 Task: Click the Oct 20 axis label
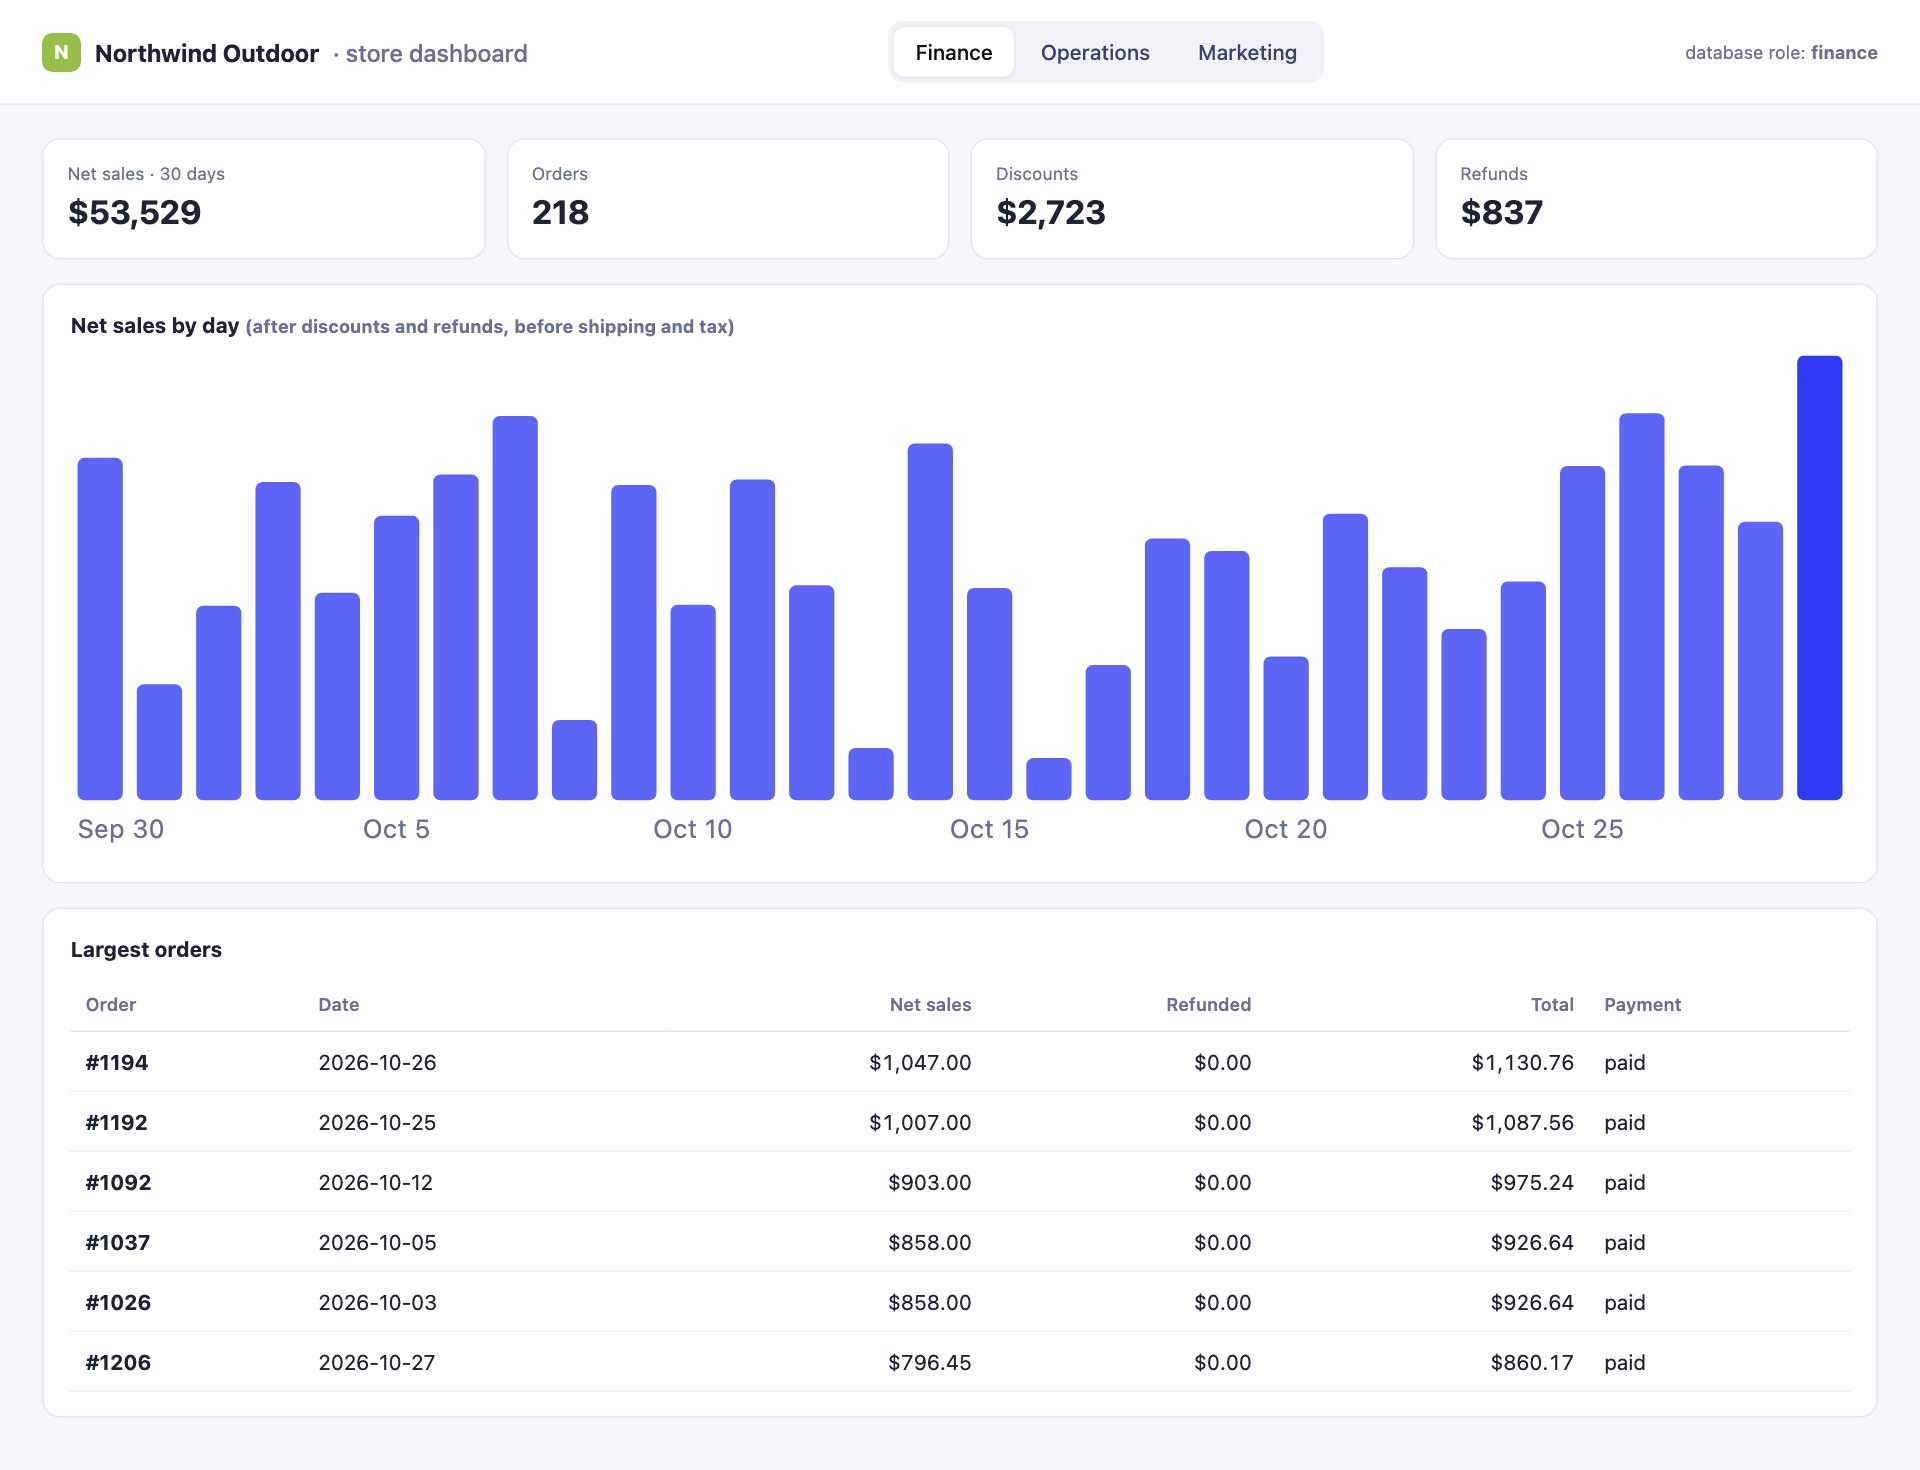tap(1286, 830)
